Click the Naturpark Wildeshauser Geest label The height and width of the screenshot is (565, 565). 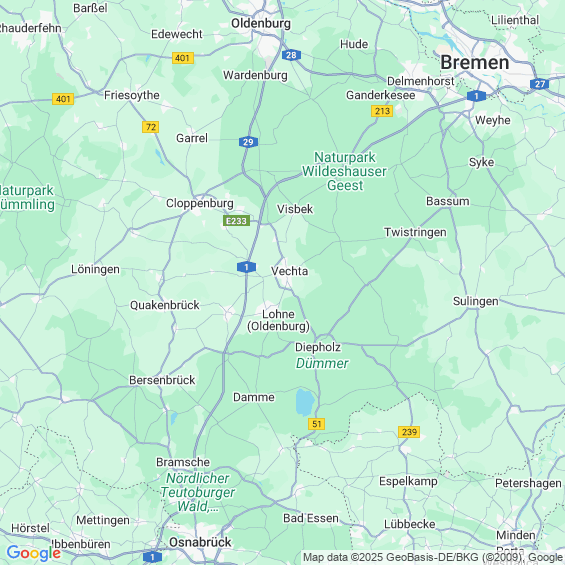point(344,171)
